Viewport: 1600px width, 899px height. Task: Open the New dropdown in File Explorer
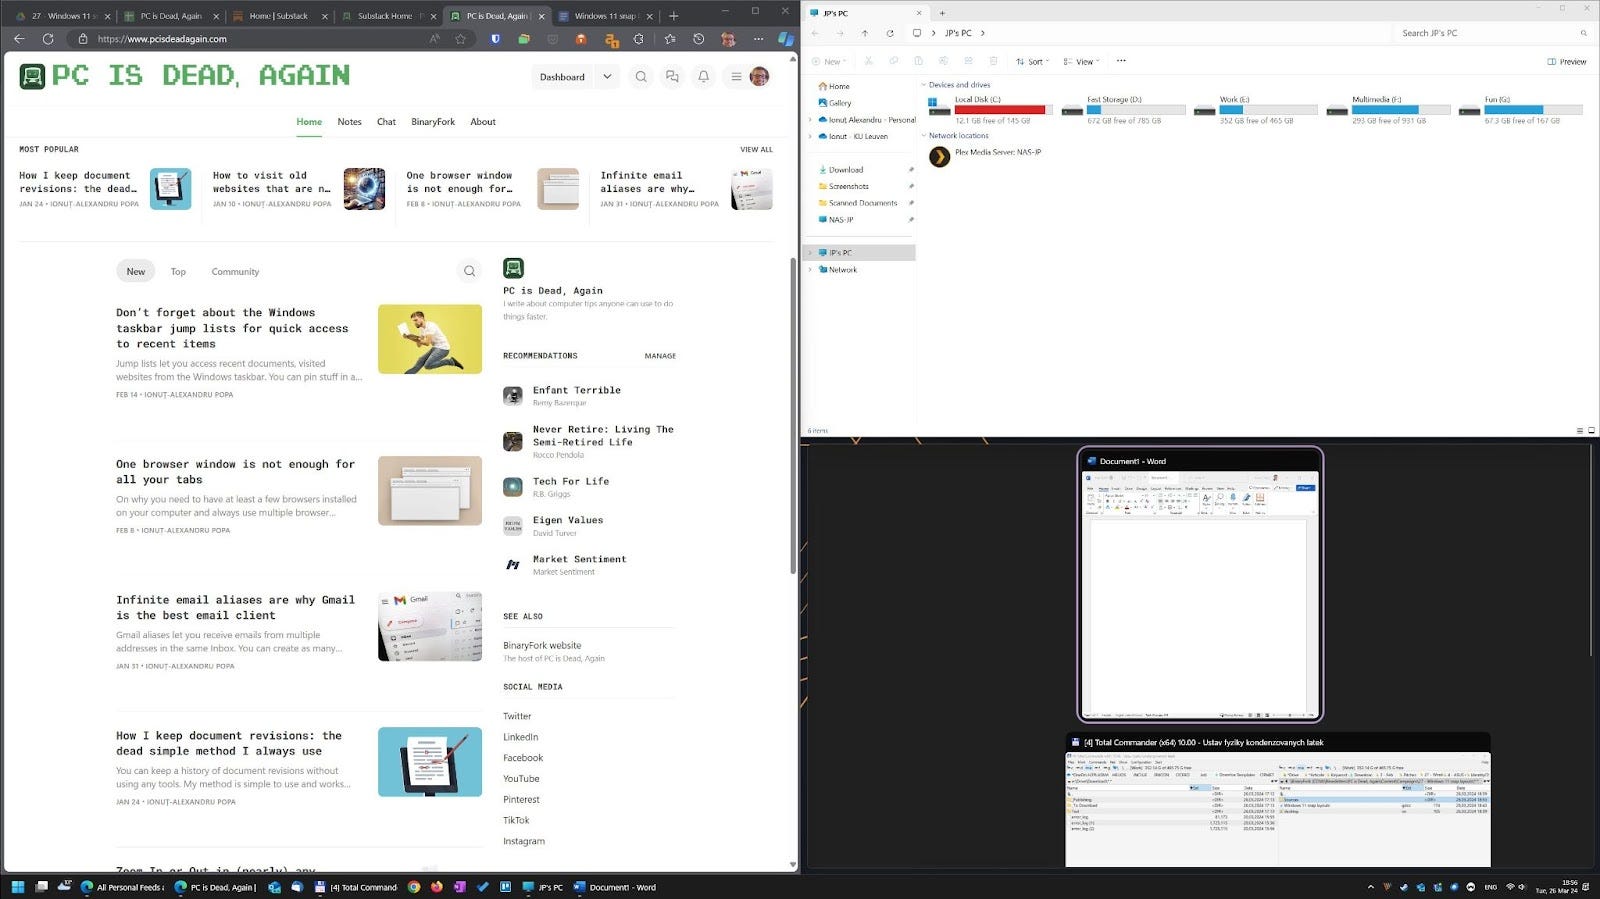click(827, 62)
